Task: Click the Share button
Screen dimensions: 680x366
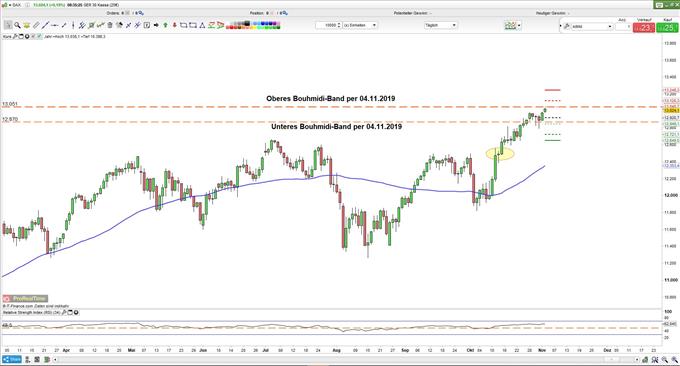Action: pos(12,359)
